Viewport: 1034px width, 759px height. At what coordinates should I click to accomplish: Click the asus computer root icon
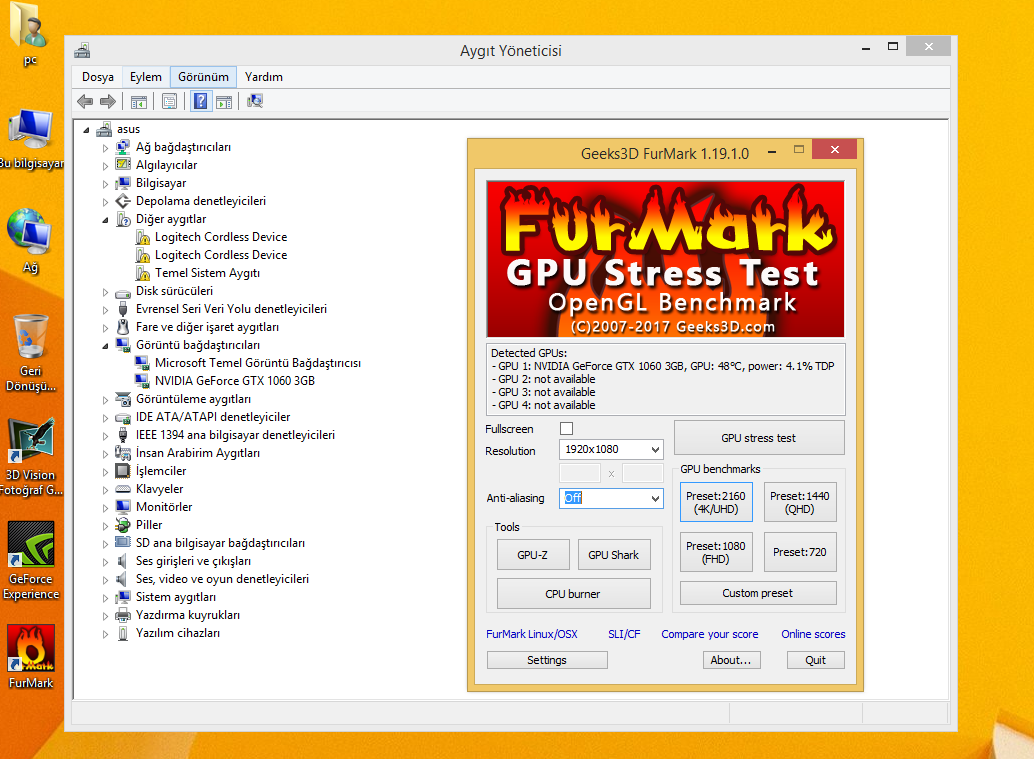(104, 129)
